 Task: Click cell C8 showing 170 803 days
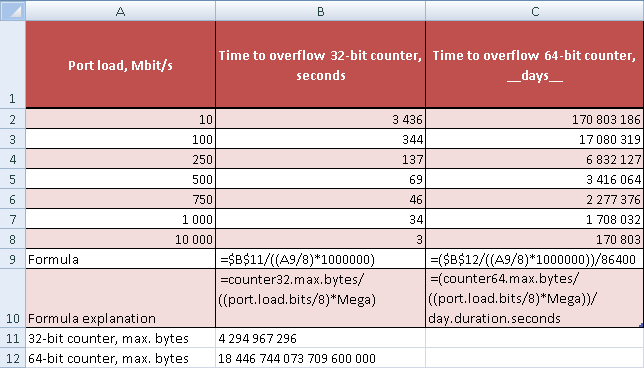pos(535,239)
